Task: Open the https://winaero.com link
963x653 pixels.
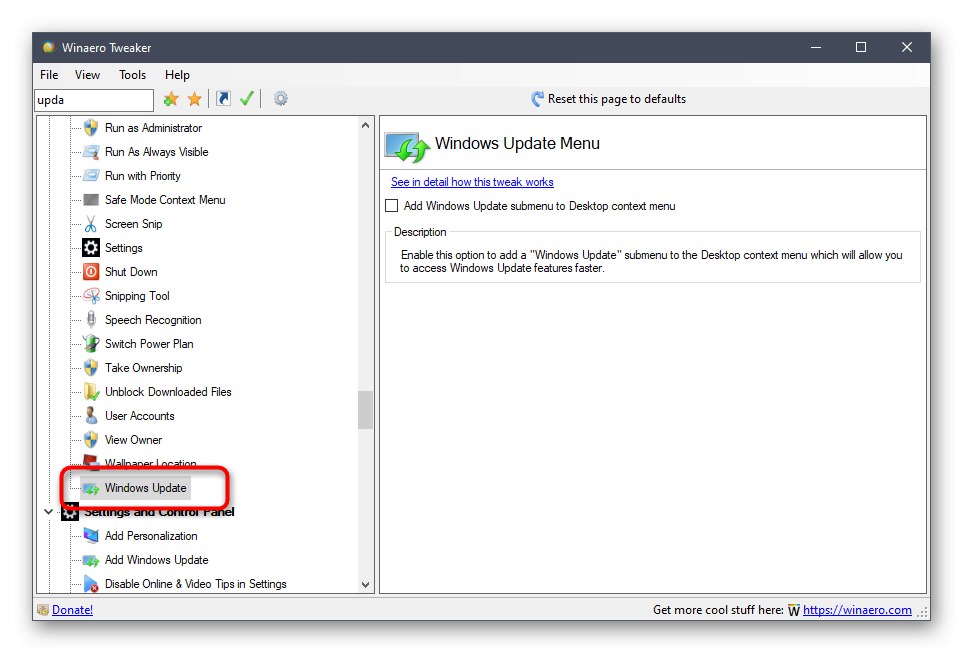Action: pyautogui.click(x=857, y=610)
